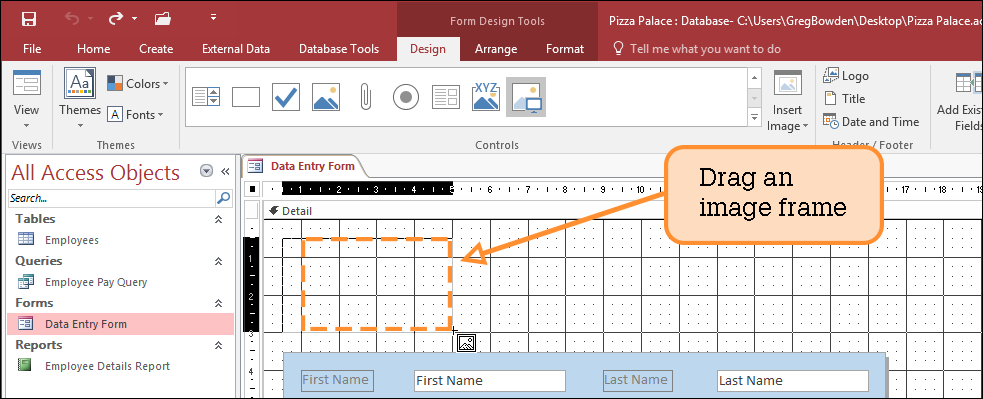Select the Option Button control
This screenshot has width=983, height=399.
406,97
